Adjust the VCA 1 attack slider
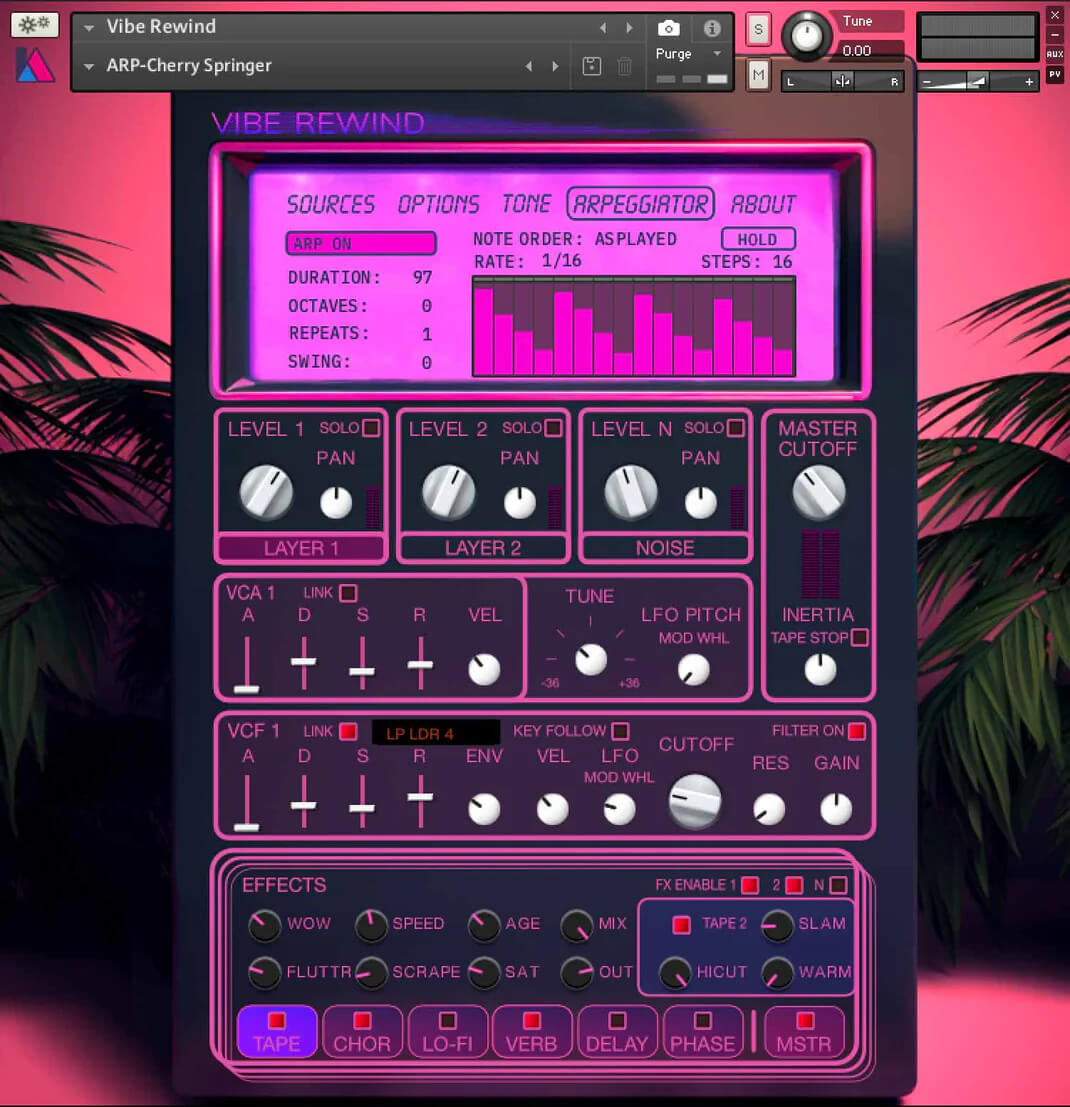1070x1107 pixels. [x=247, y=687]
